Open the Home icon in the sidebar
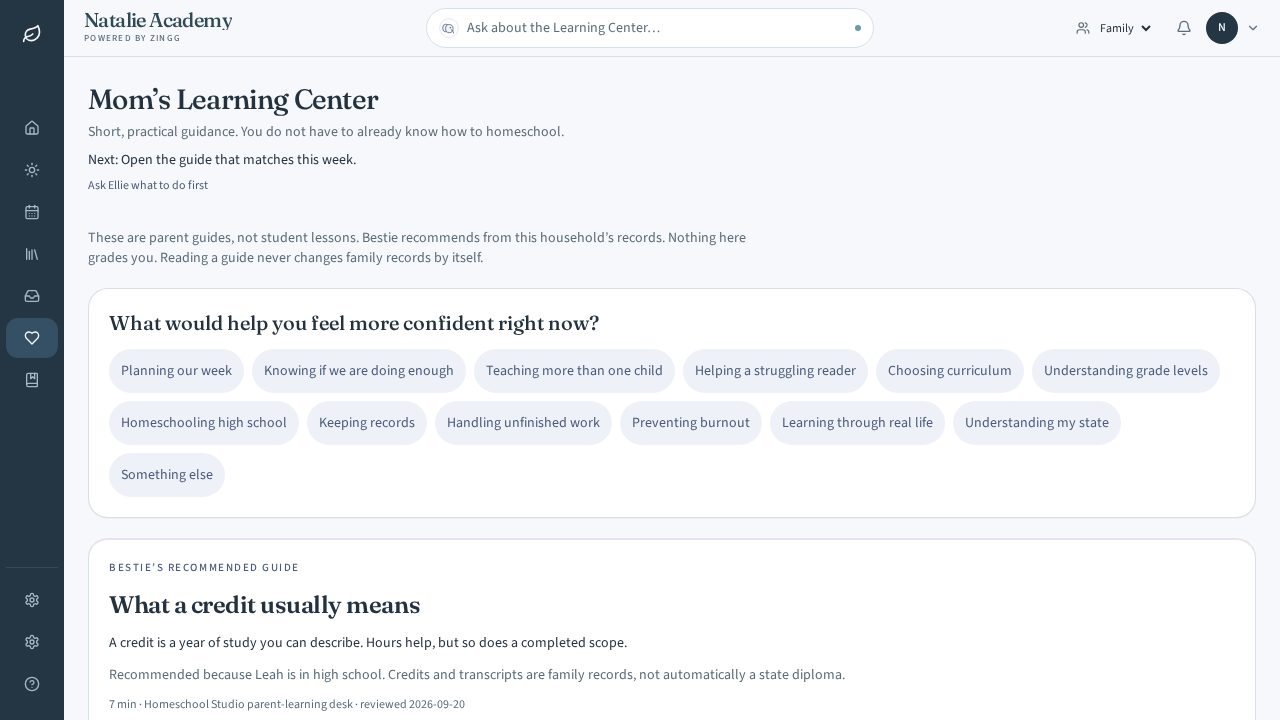 [32, 128]
